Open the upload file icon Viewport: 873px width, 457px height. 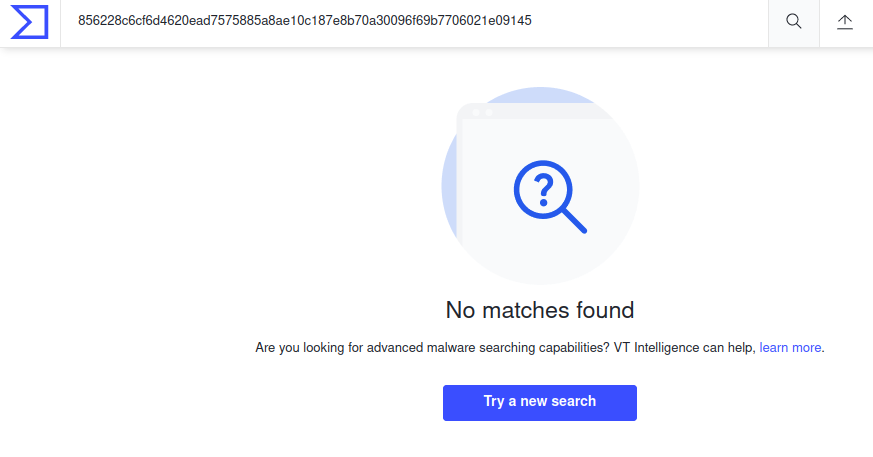[845, 22]
